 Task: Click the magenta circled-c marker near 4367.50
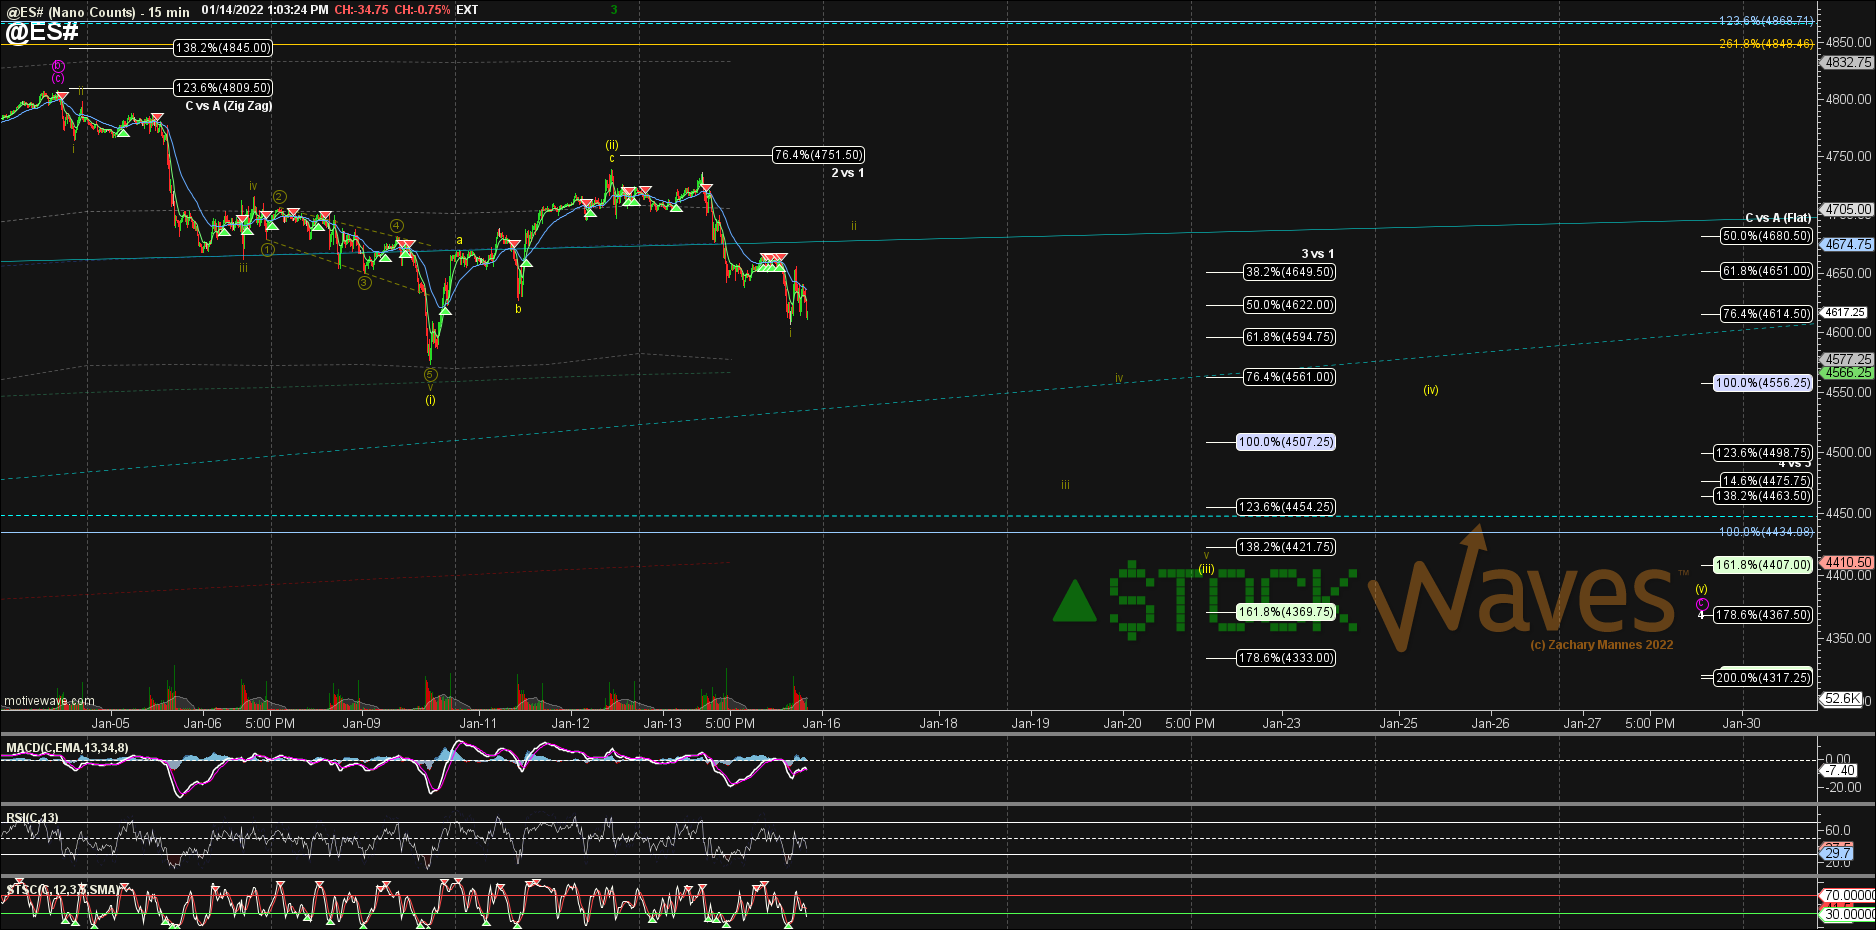[1702, 605]
